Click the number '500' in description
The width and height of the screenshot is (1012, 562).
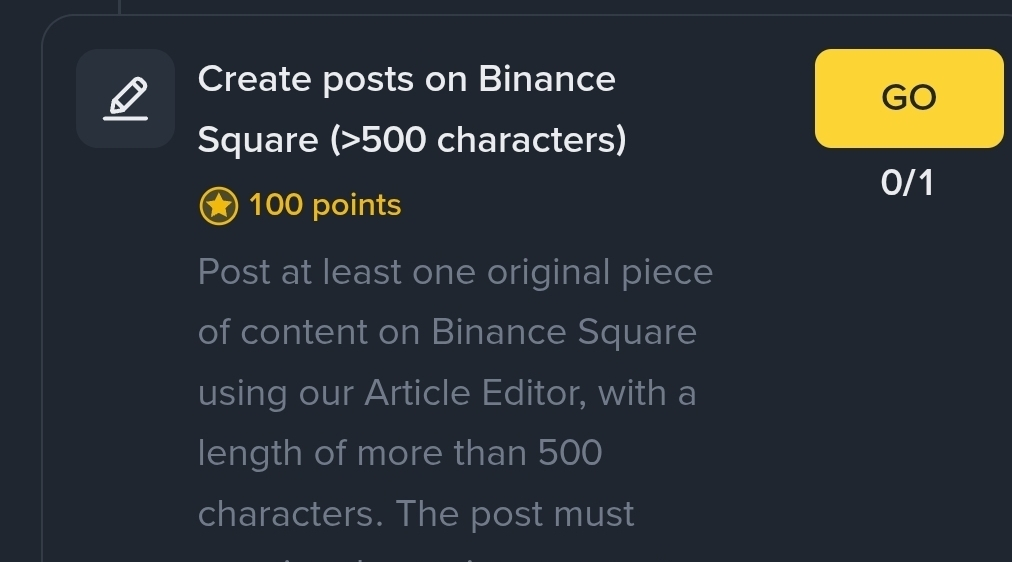pos(570,453)
